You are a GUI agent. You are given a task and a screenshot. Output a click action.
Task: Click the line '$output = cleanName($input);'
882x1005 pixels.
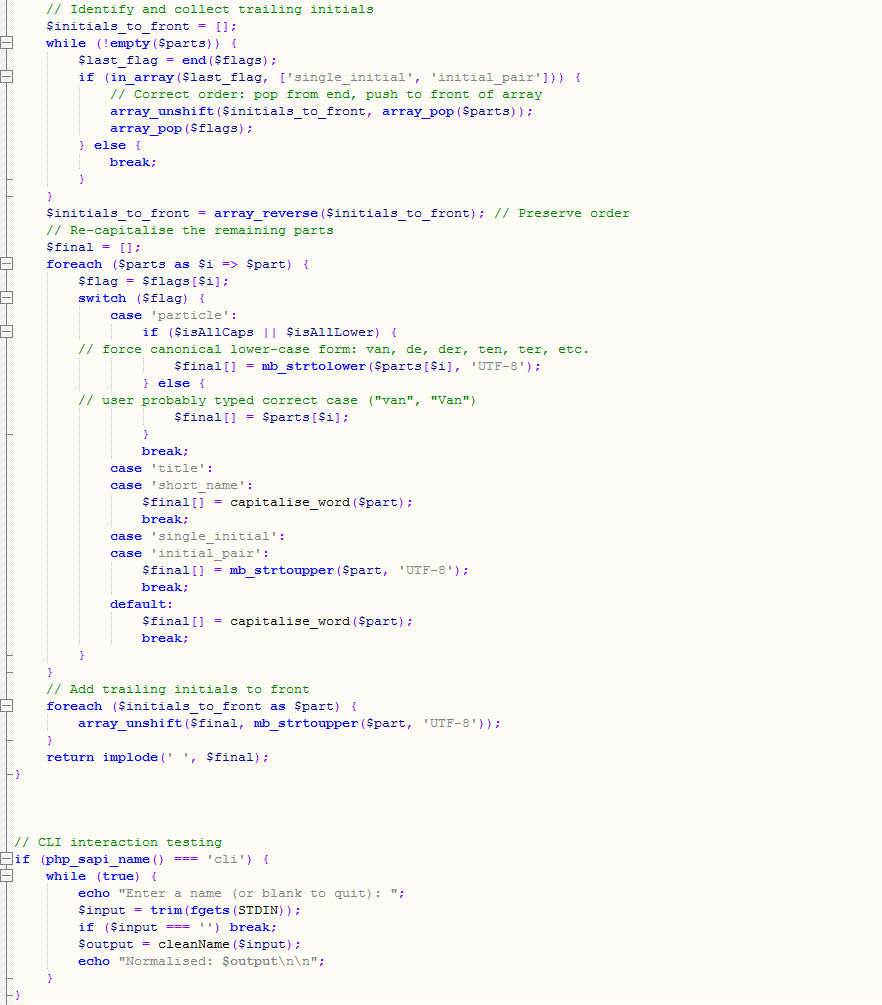(190, 944)
